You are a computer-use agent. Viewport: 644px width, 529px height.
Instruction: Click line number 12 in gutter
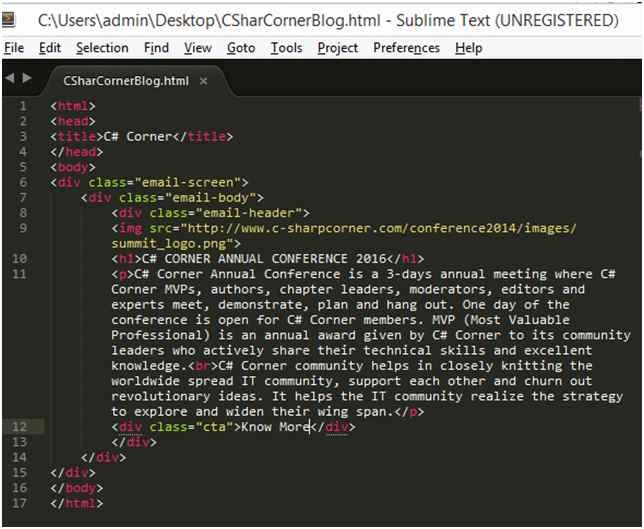click(19, 427)
